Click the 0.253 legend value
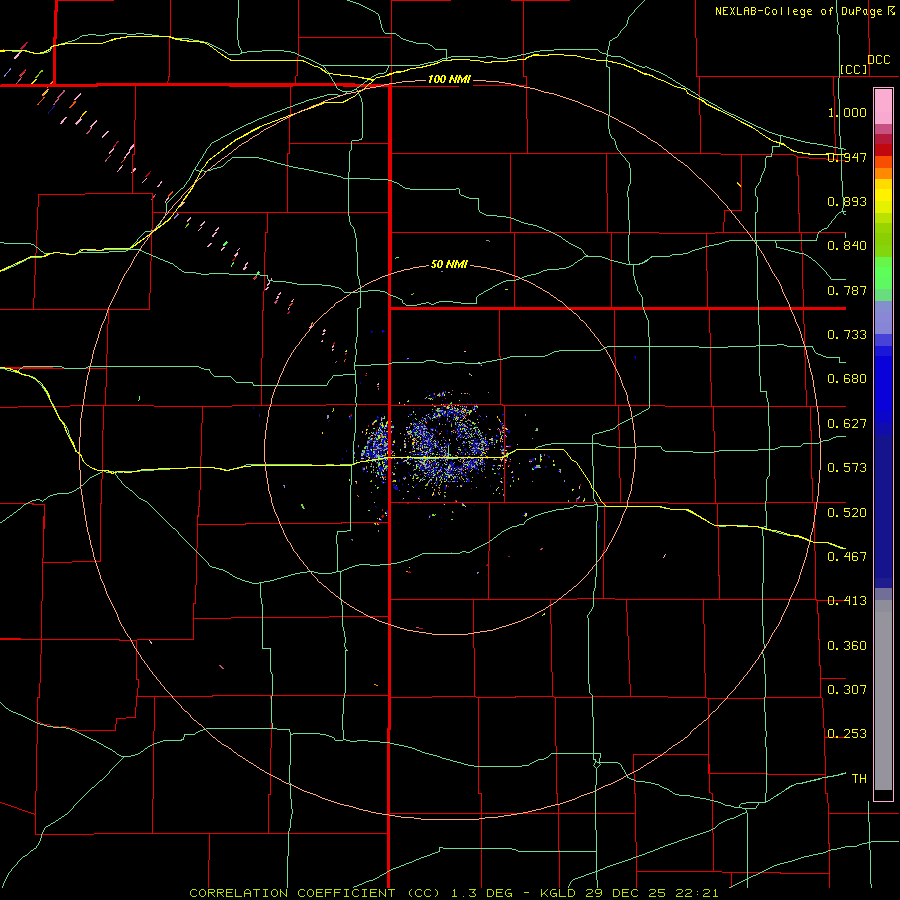 pyautogui.click(x=847, y=734)
